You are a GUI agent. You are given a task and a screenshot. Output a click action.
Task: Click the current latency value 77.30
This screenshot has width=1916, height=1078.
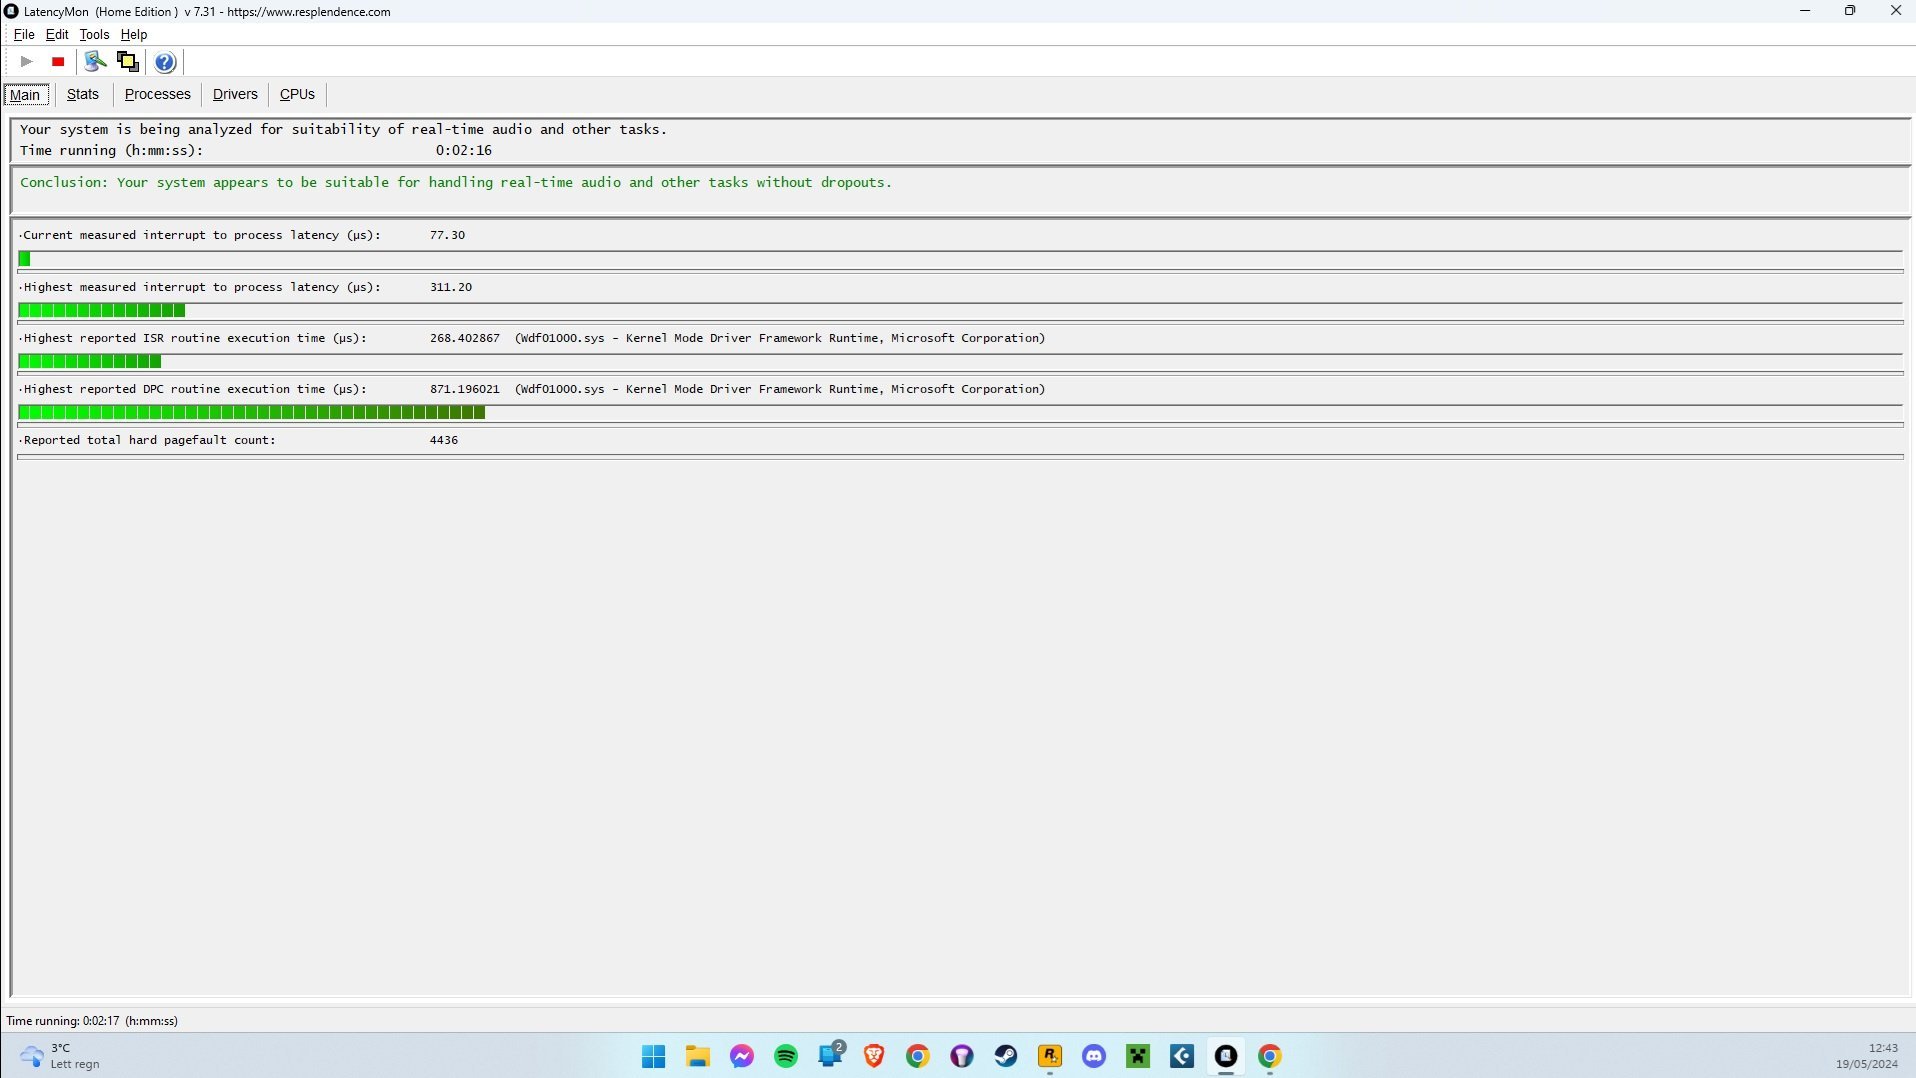(x=447, y=235)
